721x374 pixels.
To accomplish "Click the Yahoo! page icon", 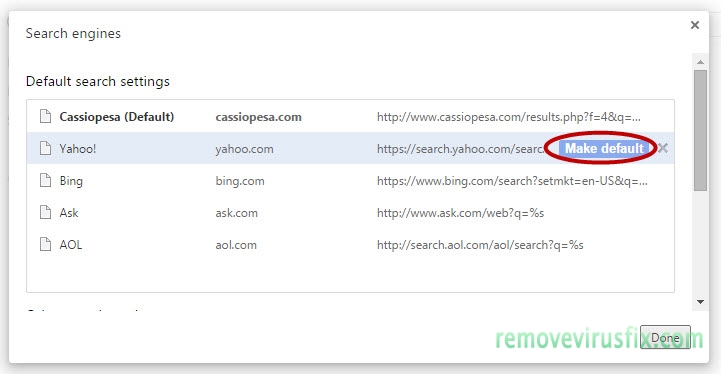I will [45, 148].
